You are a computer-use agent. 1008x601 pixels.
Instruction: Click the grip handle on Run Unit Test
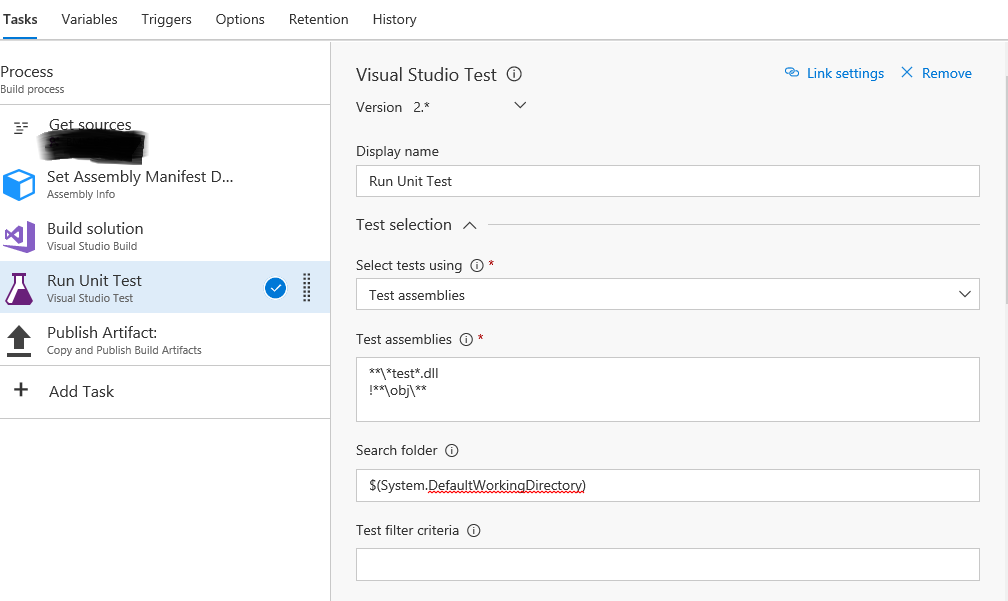[x=306, y=289]
